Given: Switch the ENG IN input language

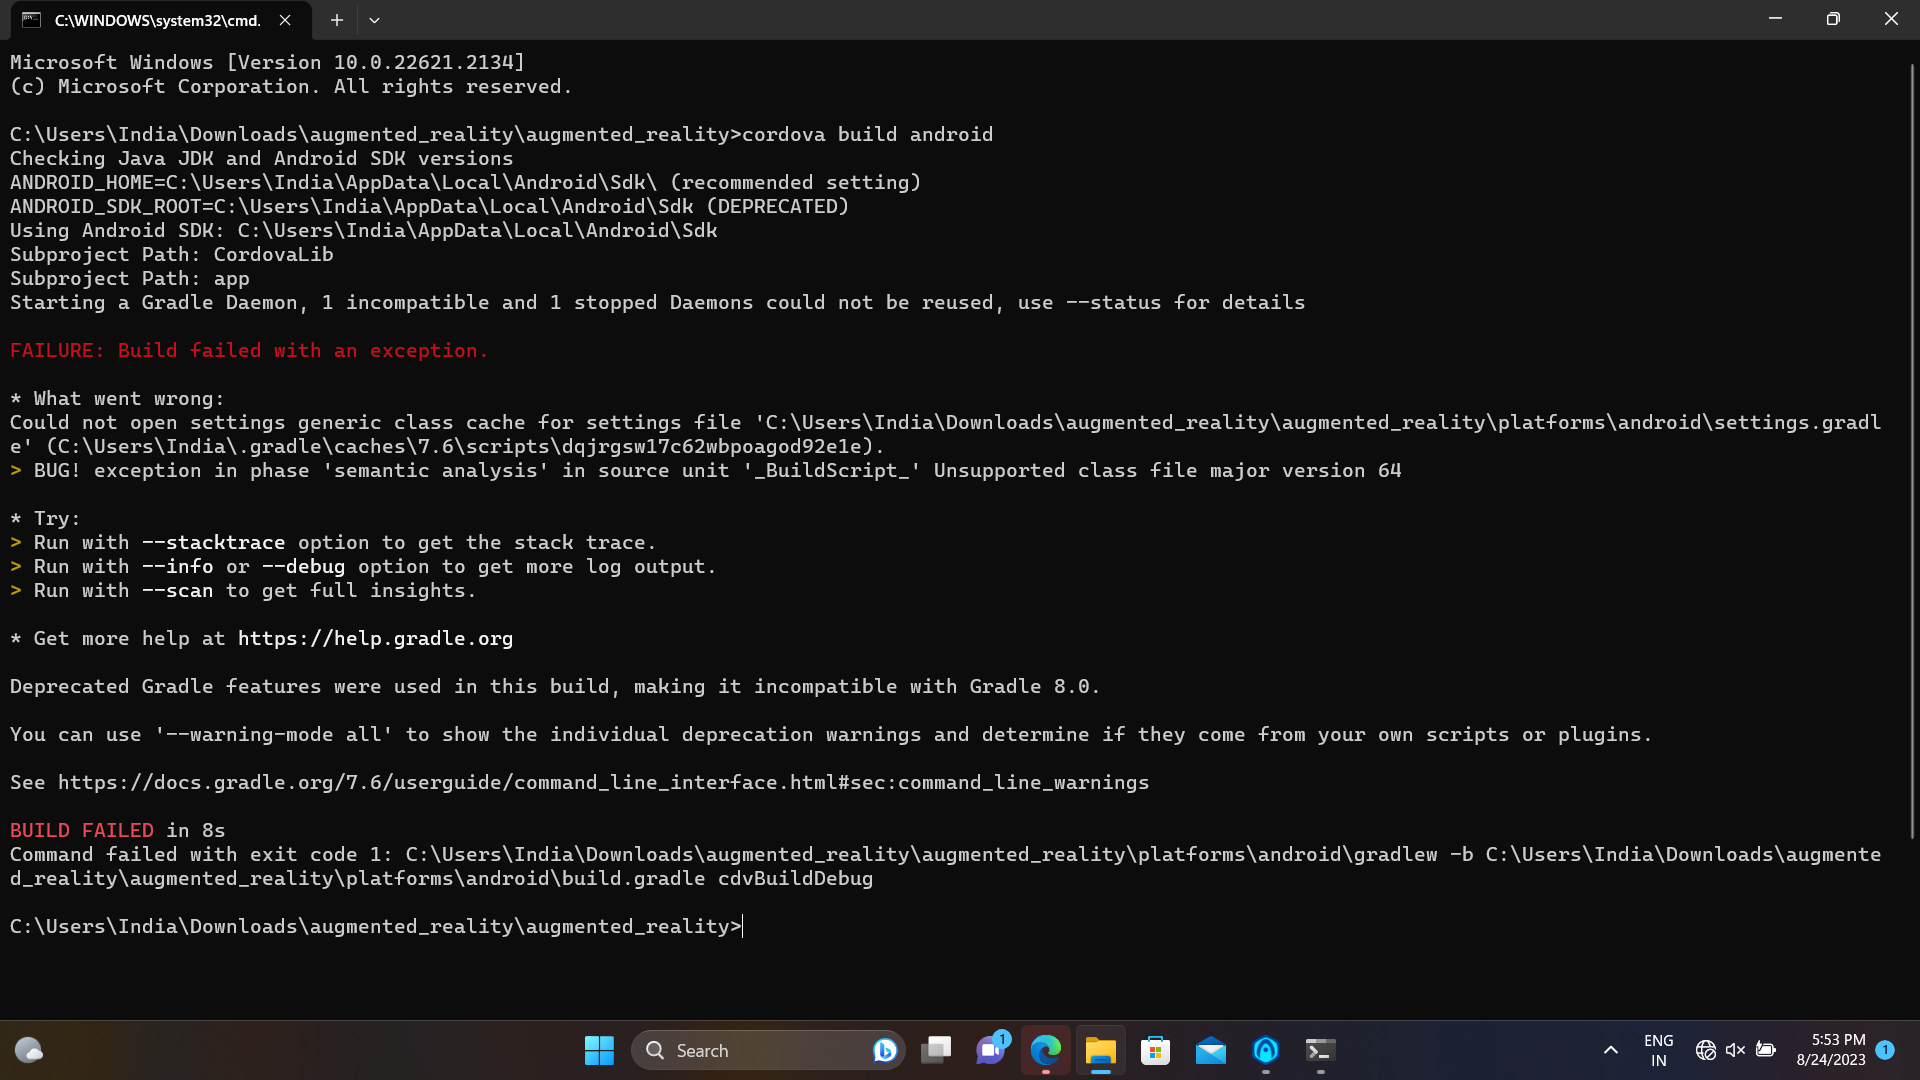Looking at the screenshot, I should 1658,1050.
